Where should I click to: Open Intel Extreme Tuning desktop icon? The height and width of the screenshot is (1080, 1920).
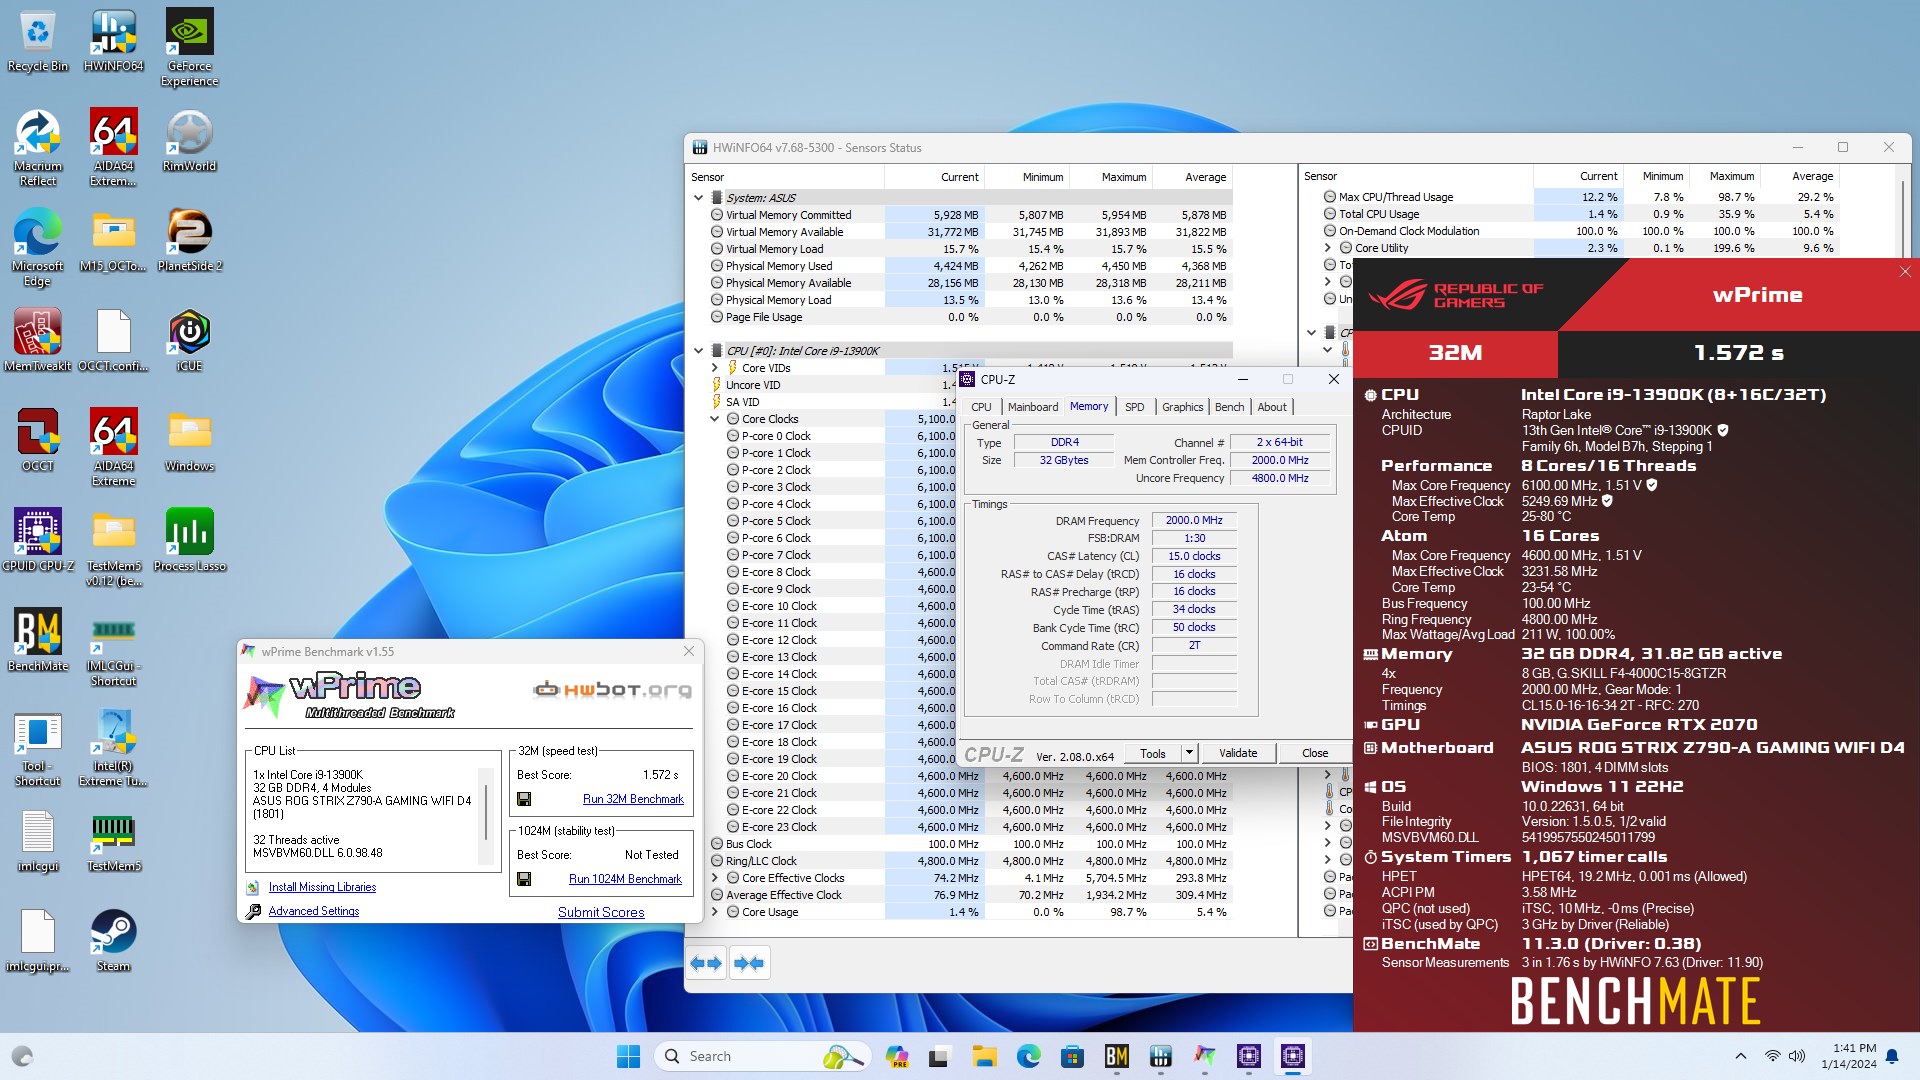[x=113, y=747]
